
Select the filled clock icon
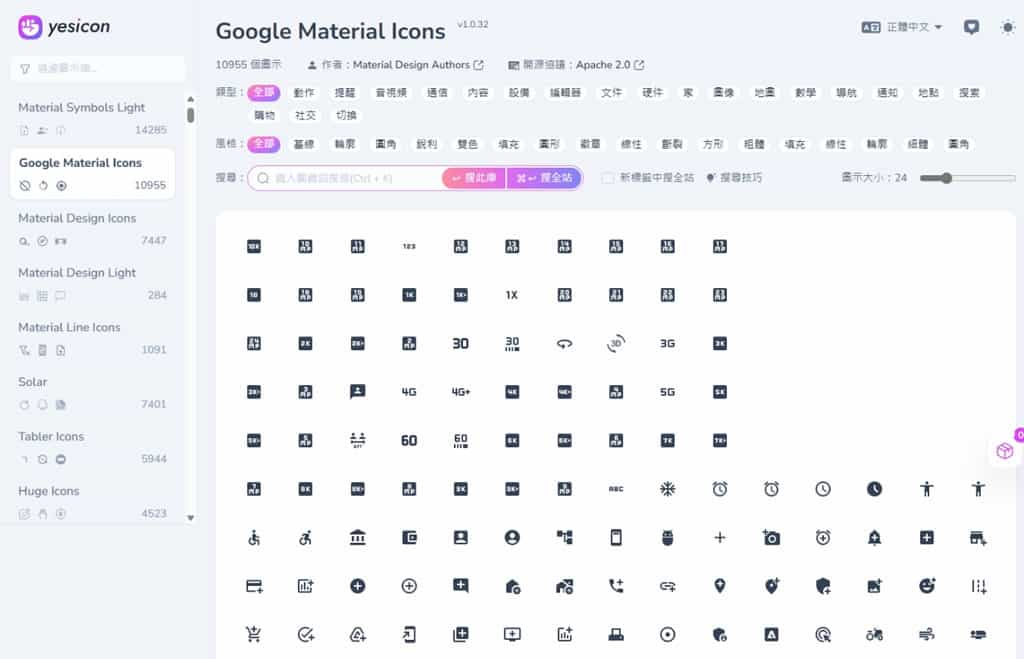874,489
